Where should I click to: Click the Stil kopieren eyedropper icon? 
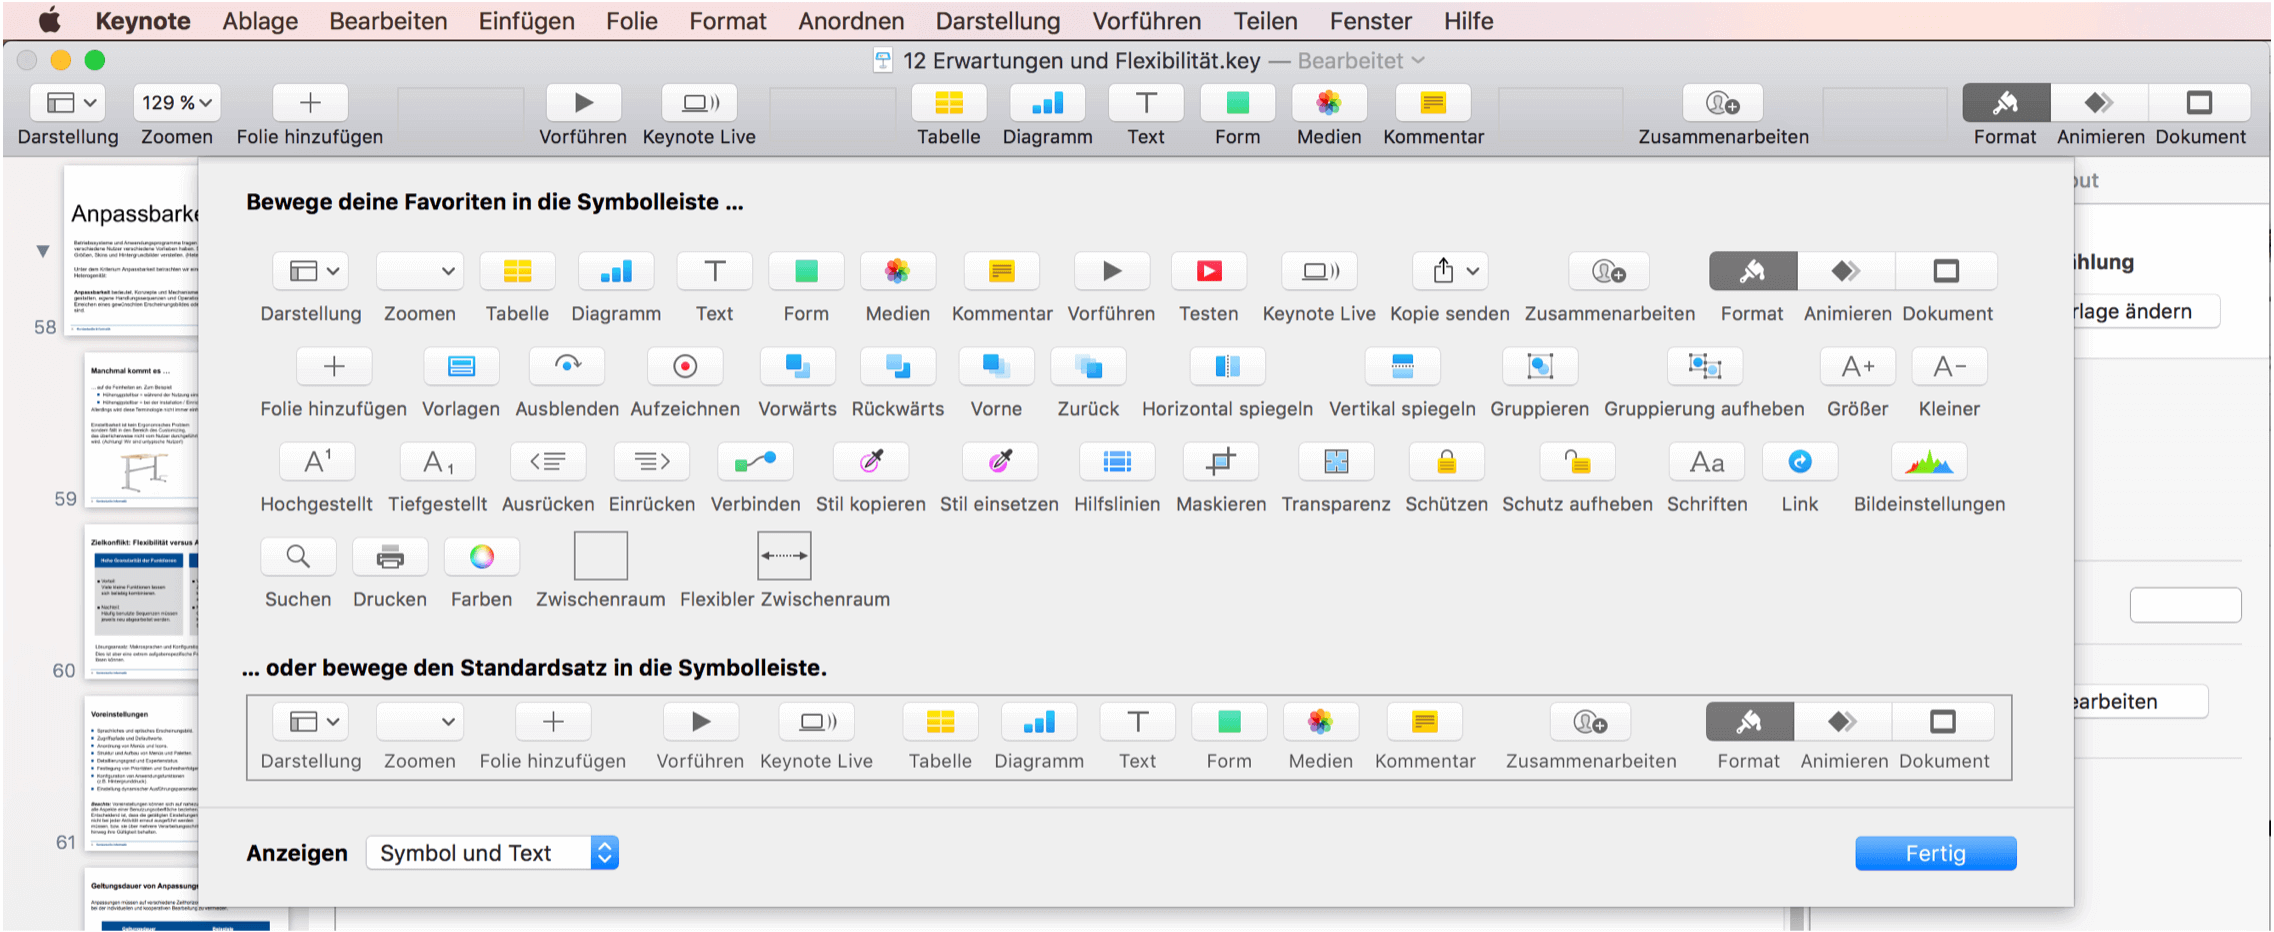(x=870, y=461)
